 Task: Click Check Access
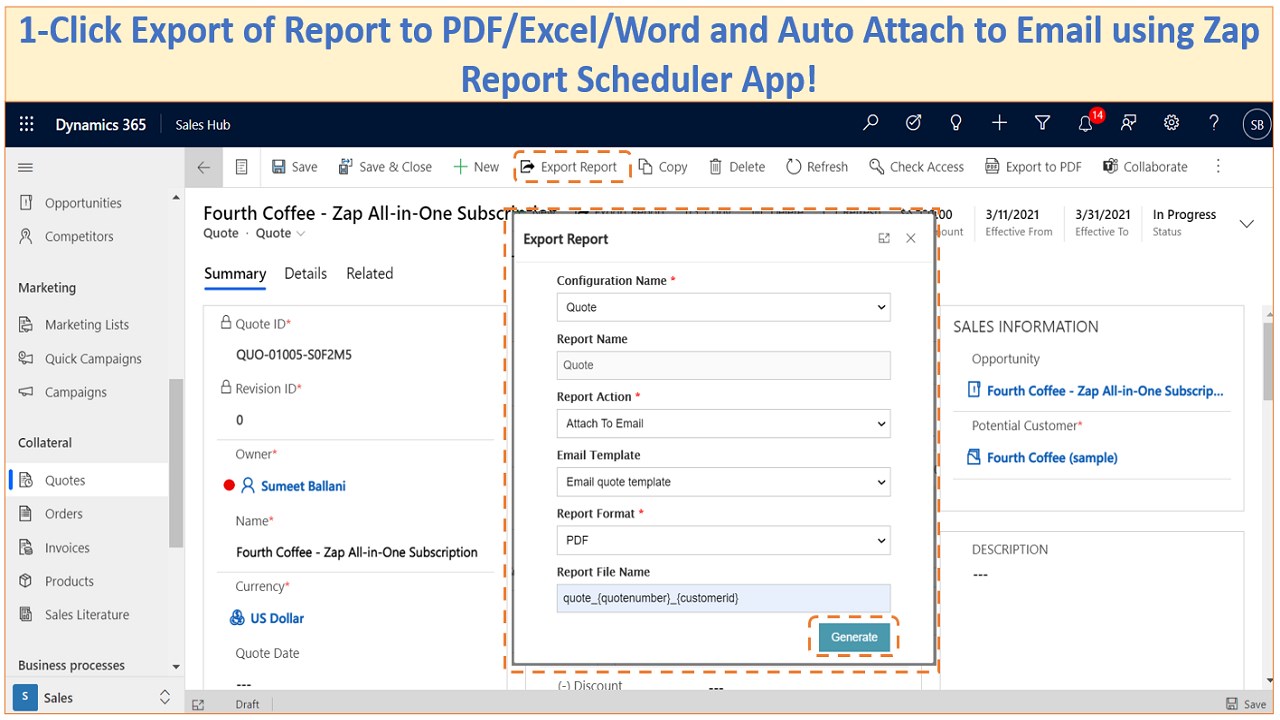pyautogui.click(x=916, y=167)
